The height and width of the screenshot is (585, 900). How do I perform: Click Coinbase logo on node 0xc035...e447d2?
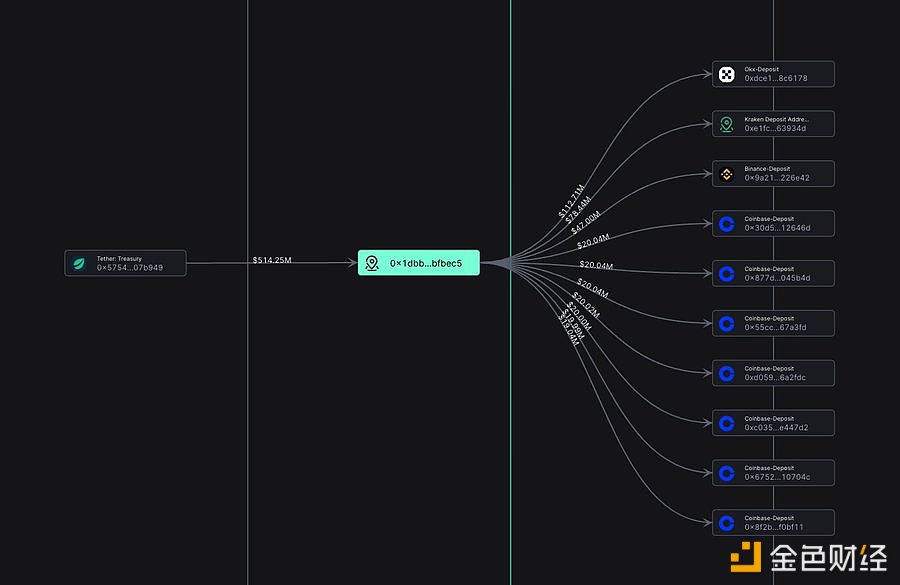point(727,424)
